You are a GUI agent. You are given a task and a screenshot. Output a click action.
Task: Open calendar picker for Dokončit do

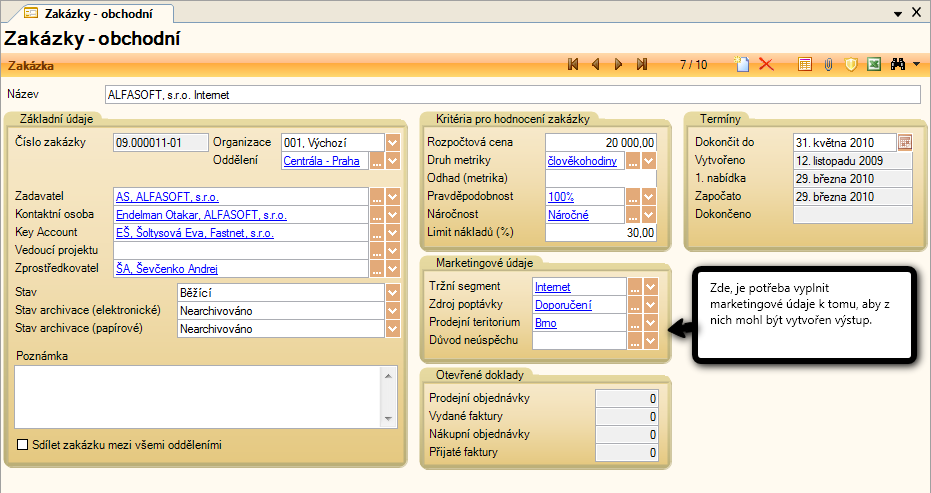tap(905, 142)
